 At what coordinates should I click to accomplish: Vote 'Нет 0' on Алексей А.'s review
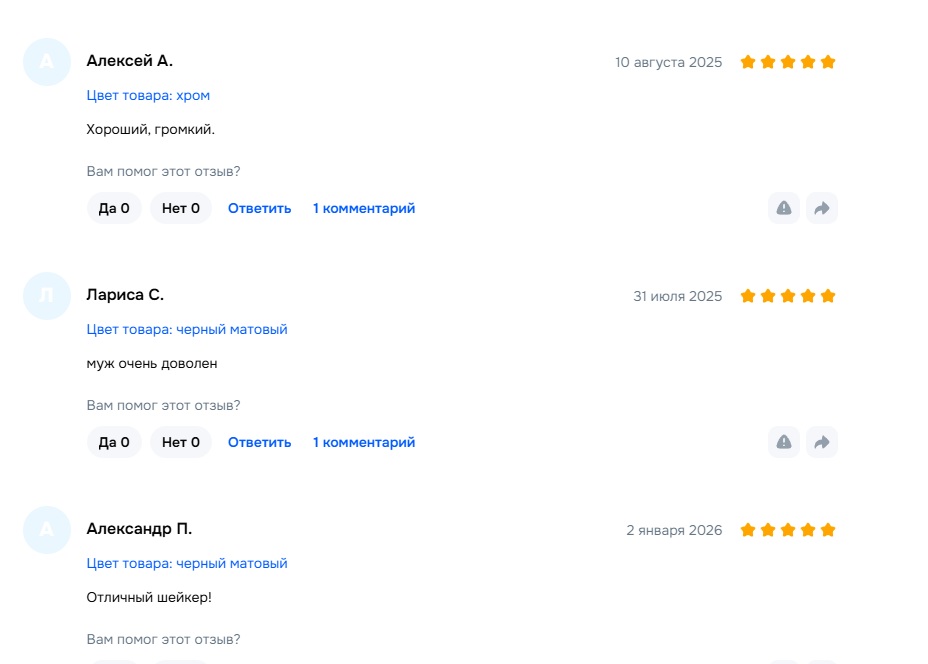[x=181, y=208]
